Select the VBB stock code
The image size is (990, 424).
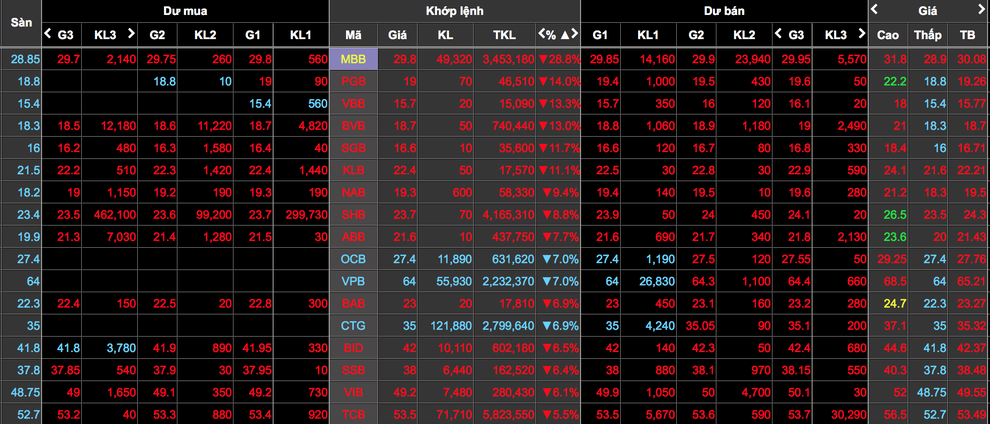click(354, 103)
